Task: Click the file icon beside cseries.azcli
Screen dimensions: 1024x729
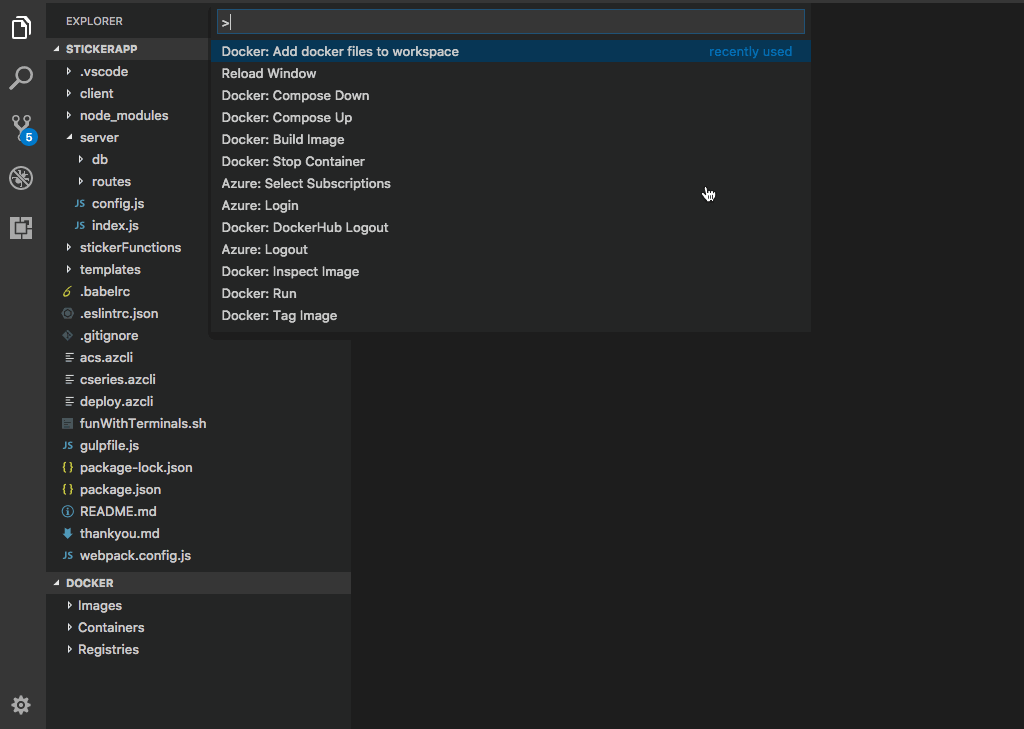Action: pos(69,380)
